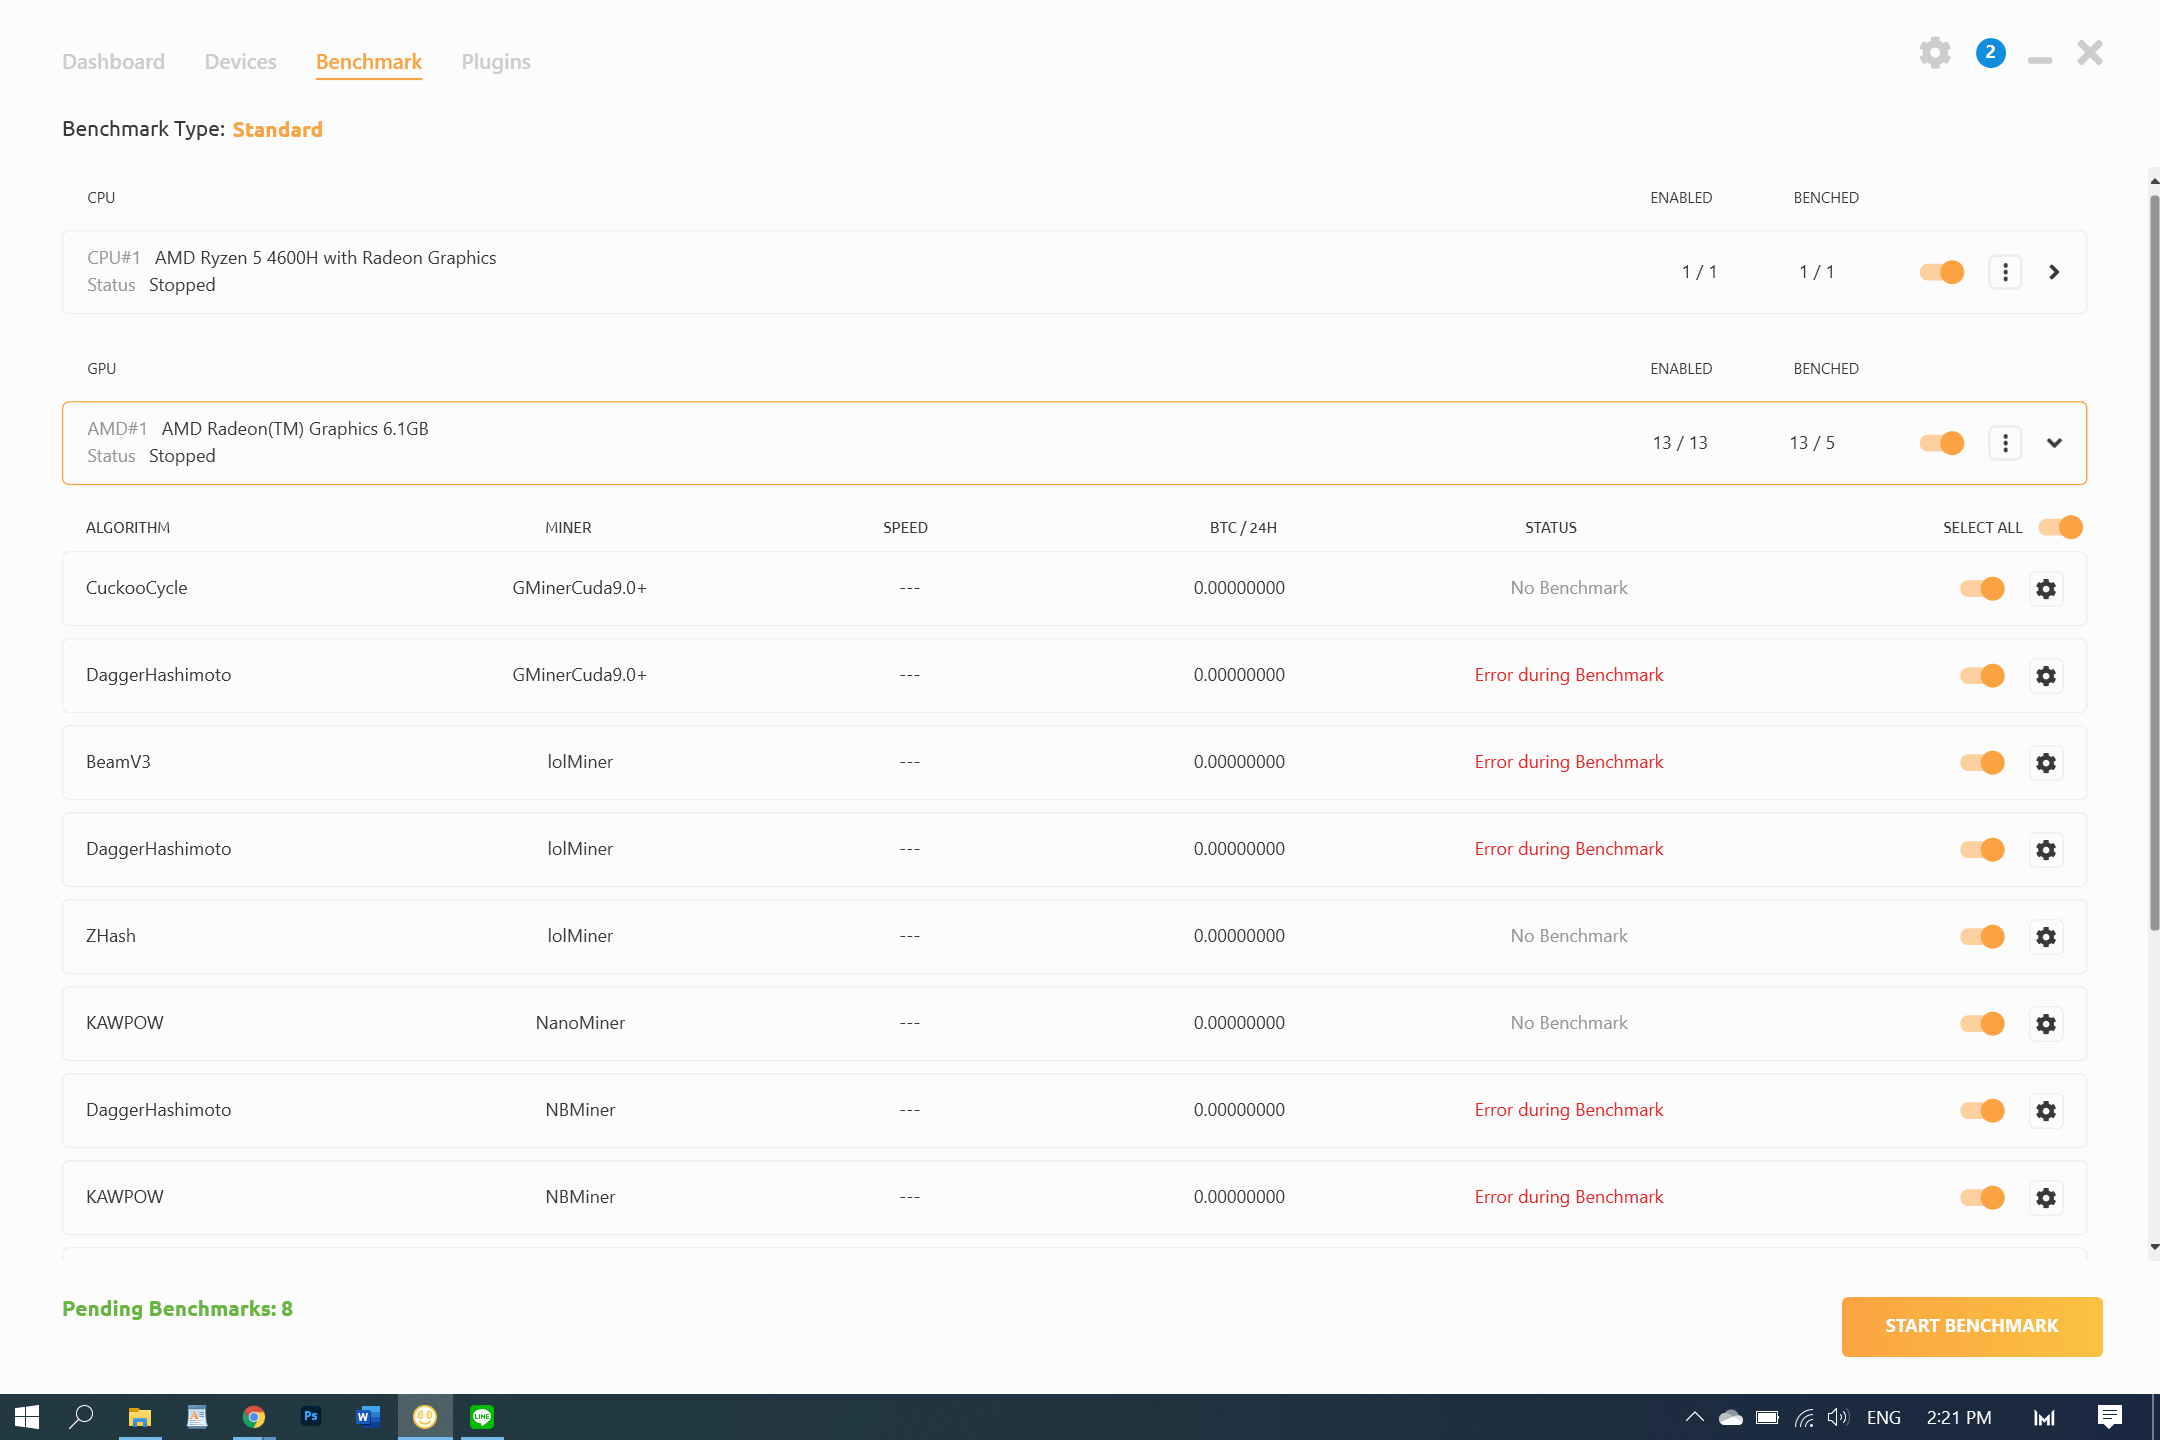Disable DaggerHashimoto NBMiner toggle
2160x1440 pixels.
(x=1982, y=1111)
